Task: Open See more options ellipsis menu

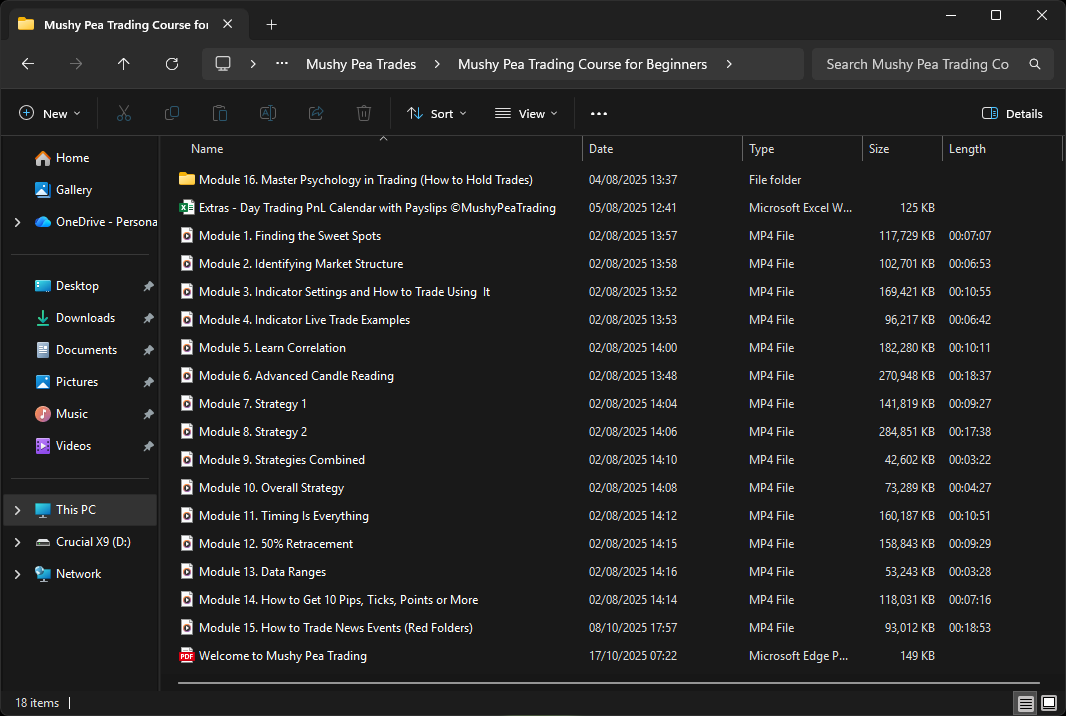Action: coord(599,114)
